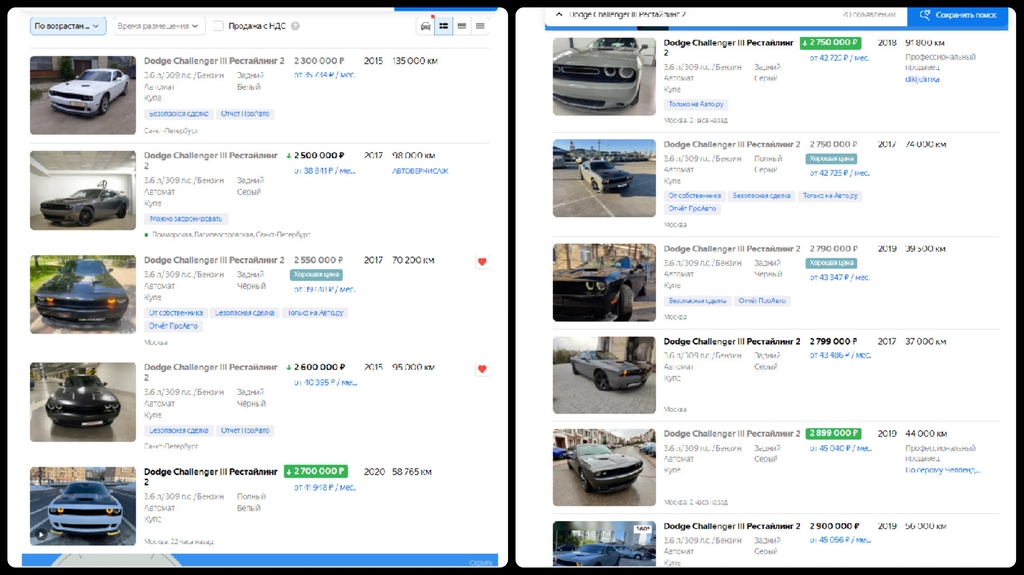The width and height of the screenshot is (1024, 575).
Task: Click the price-drop arrow beside 2 500 000 ₽
Action: pos(289,156)
